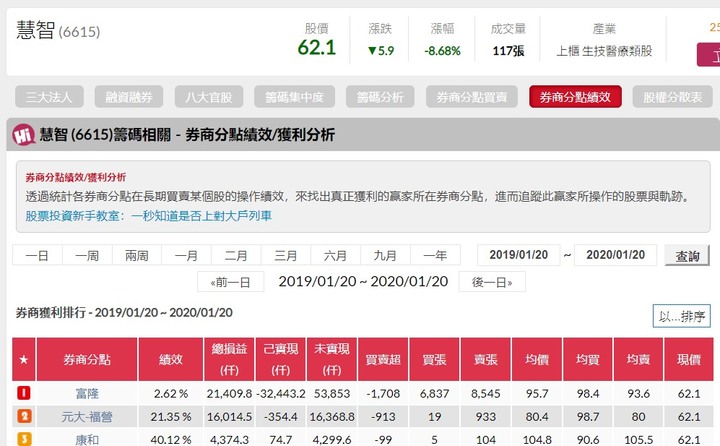
Task: Click the cut-off magenta button at top right
Action: pyautogui.click(x=709, y=55)
